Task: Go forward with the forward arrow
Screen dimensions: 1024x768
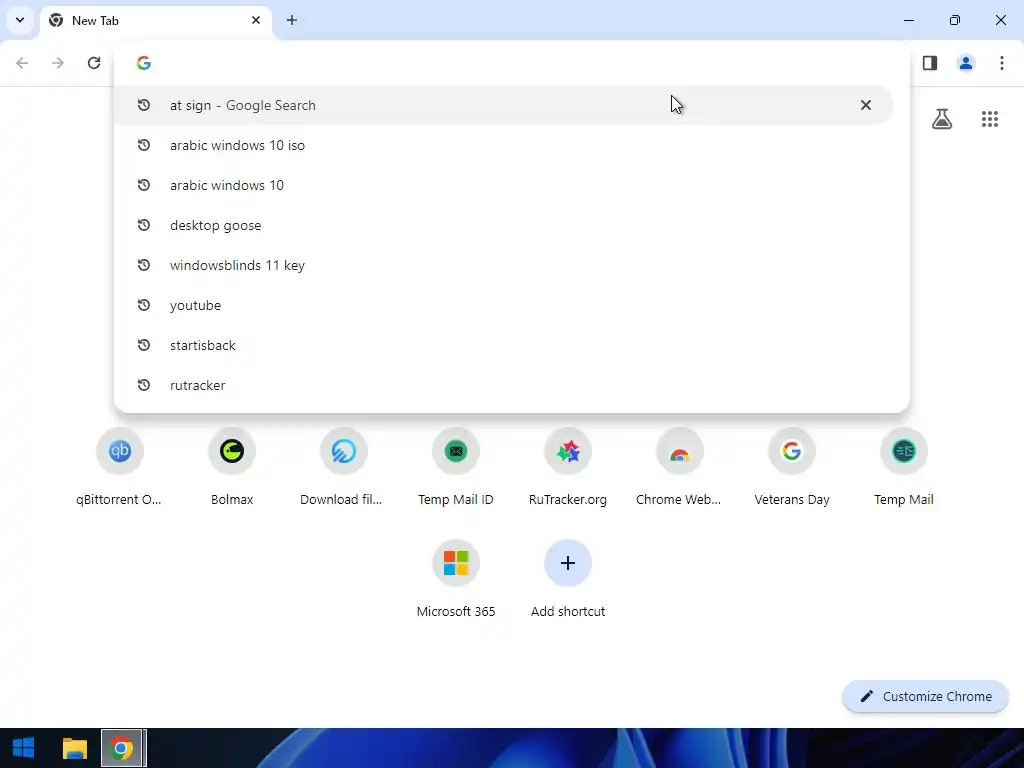Action: (58, 63)
